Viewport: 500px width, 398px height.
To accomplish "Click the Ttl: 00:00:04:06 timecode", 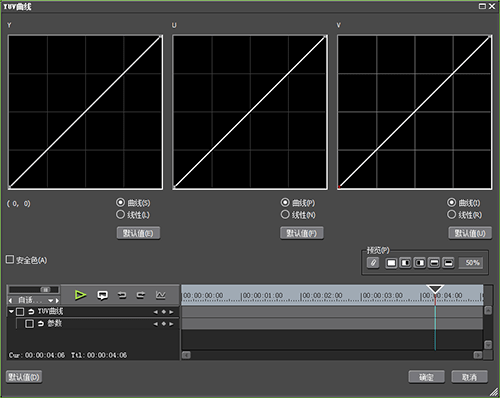I will click(x=99, y=355).
